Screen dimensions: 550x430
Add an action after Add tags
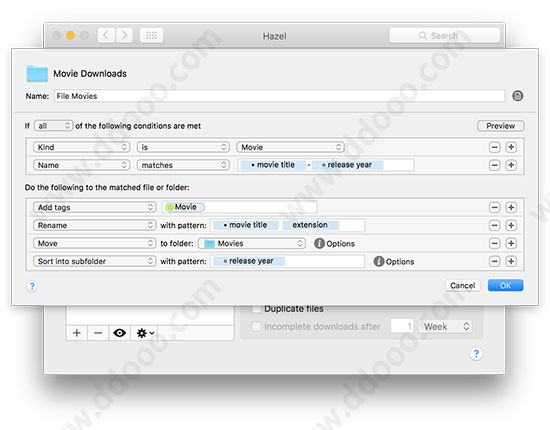coord(511,208)
